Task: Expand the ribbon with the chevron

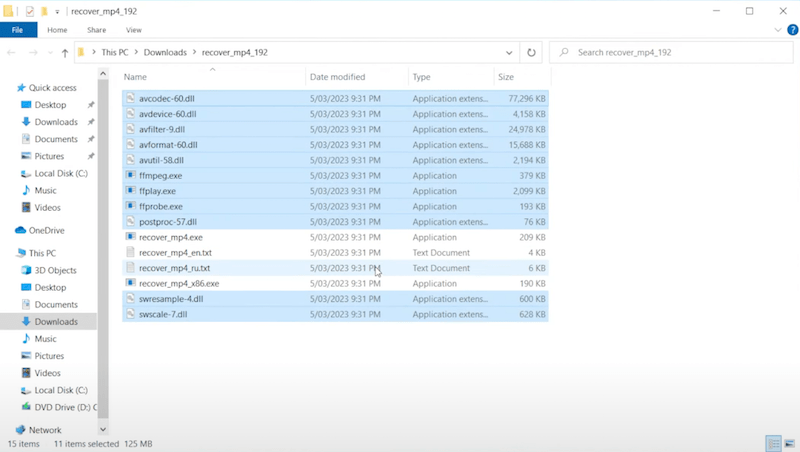Action: coord(778,30)
